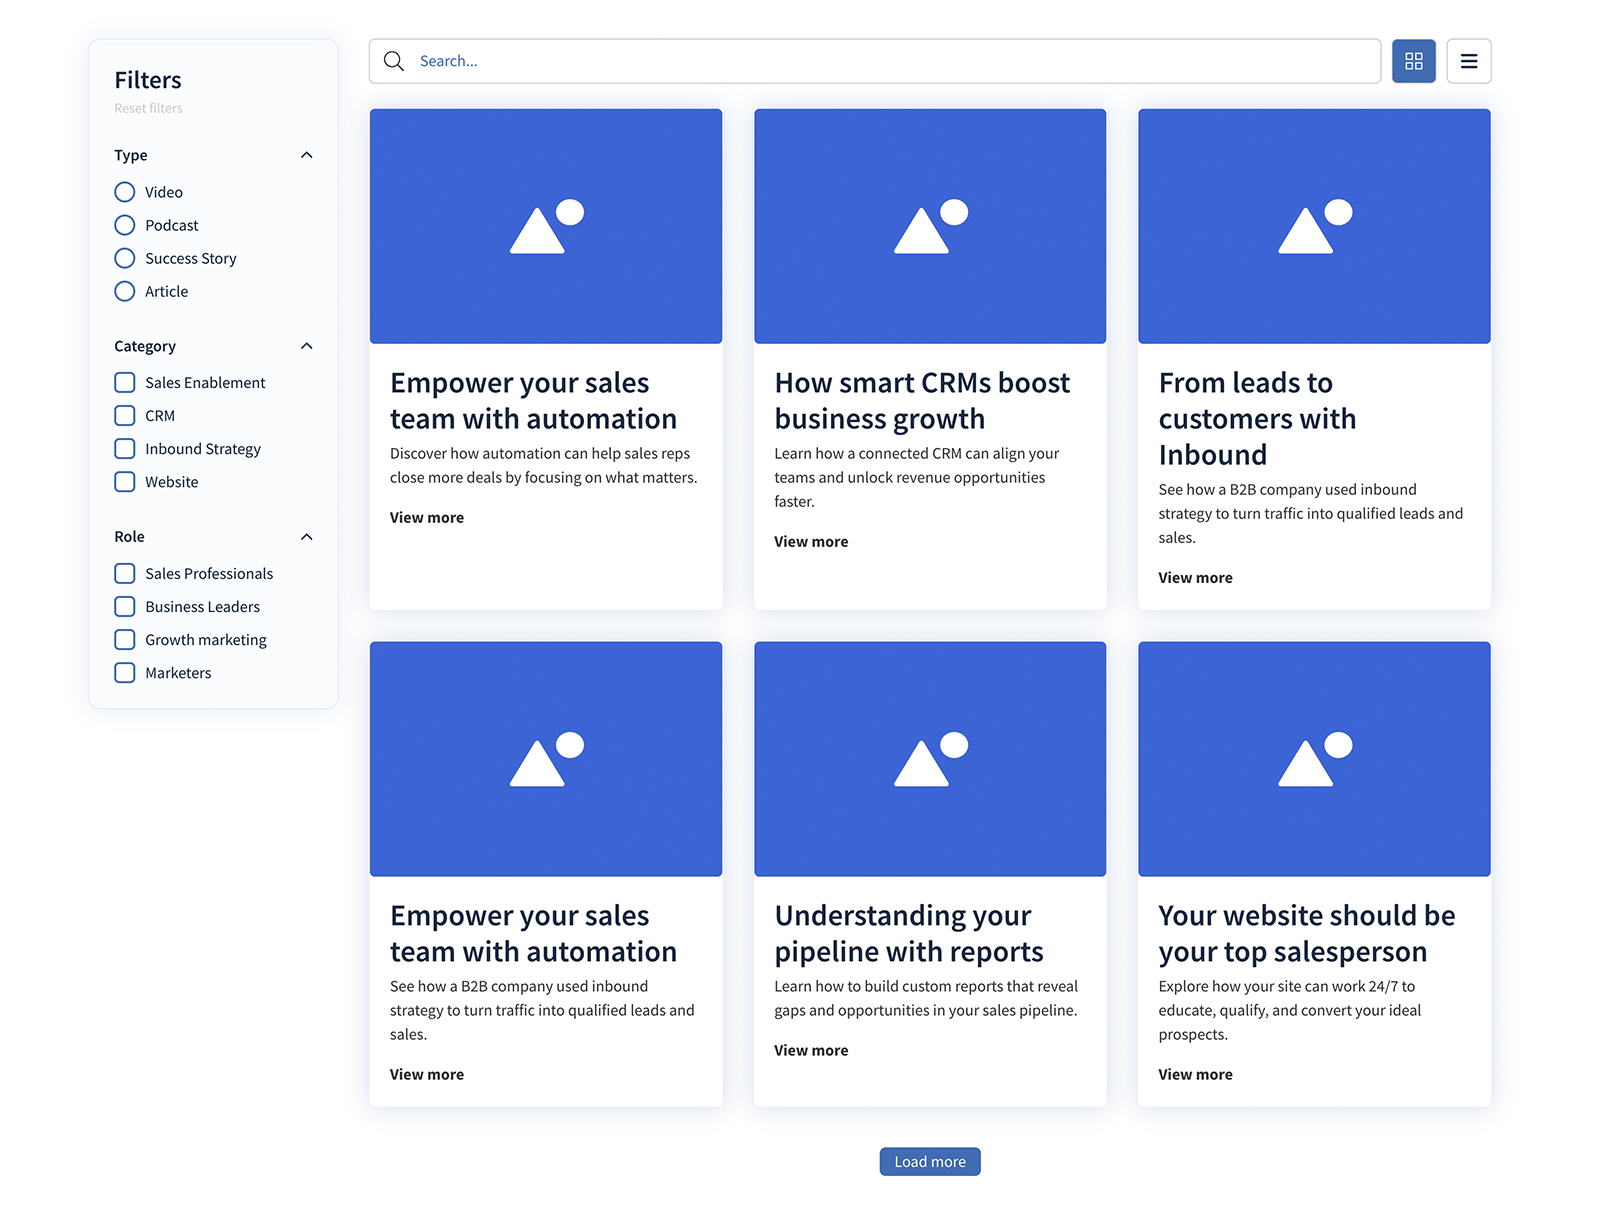The height and width of the screenshot is (1230, 1600).
Task: Enable the Marketers role filter
Action: tap(124, 672)
